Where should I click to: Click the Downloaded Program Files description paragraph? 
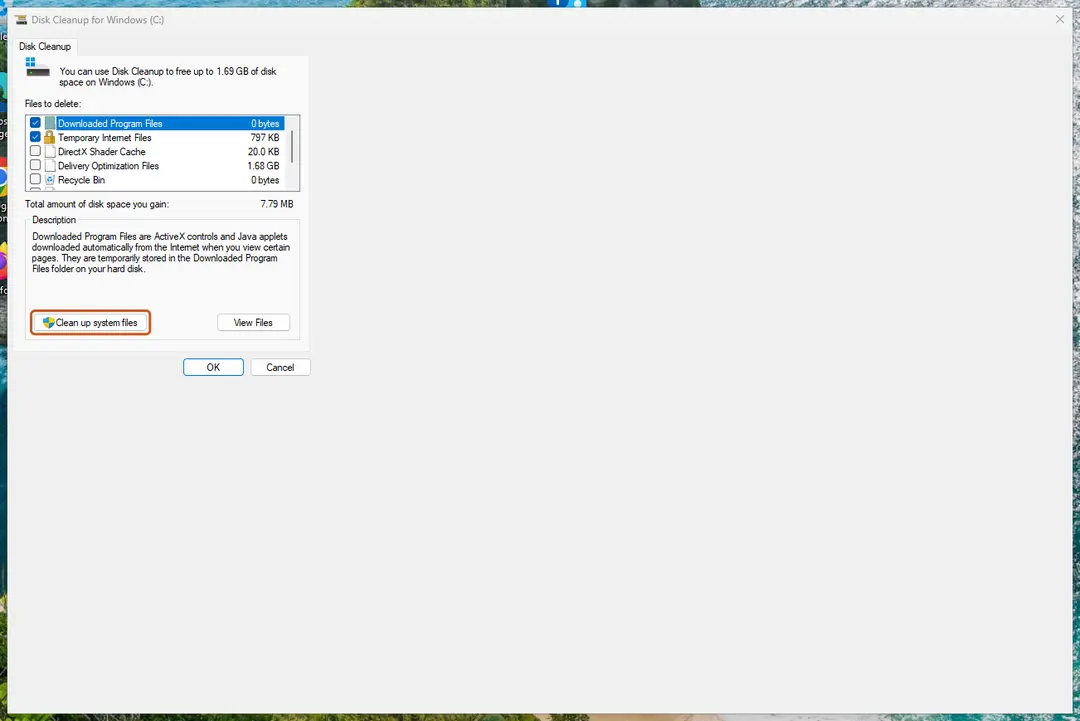click(x=161, y=252)
